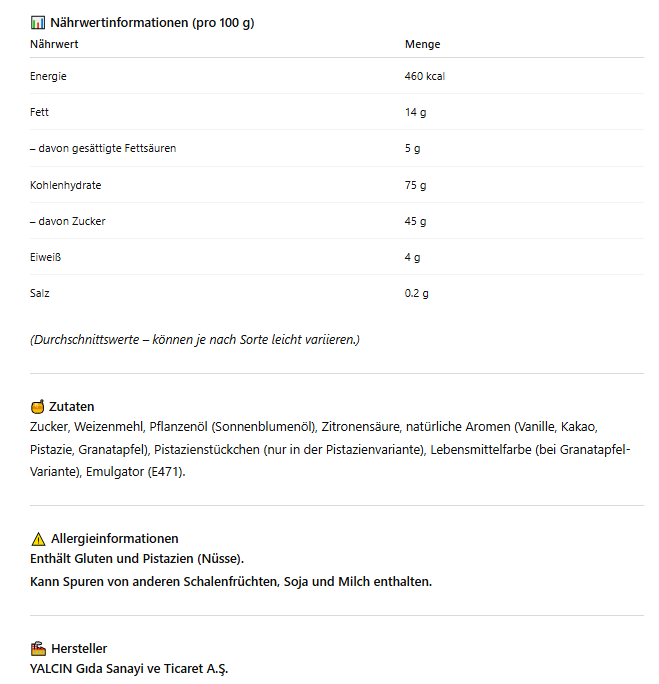This screenshot has height=684, width=659.
Task: Click the warning triangle icon beside Allergieinformationen
Action: (38, 538)
